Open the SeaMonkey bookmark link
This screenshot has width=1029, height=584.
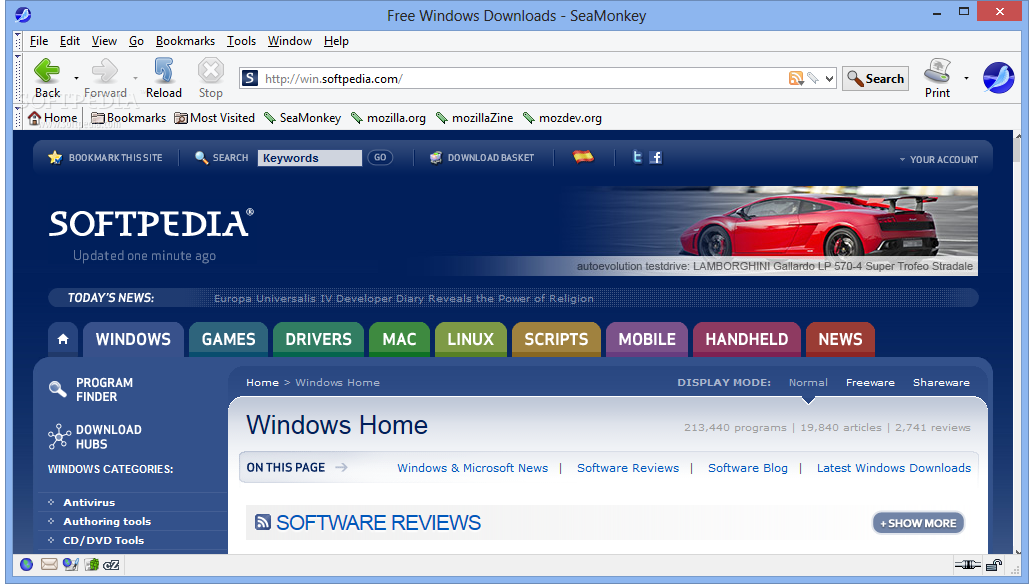click(303, 118)
